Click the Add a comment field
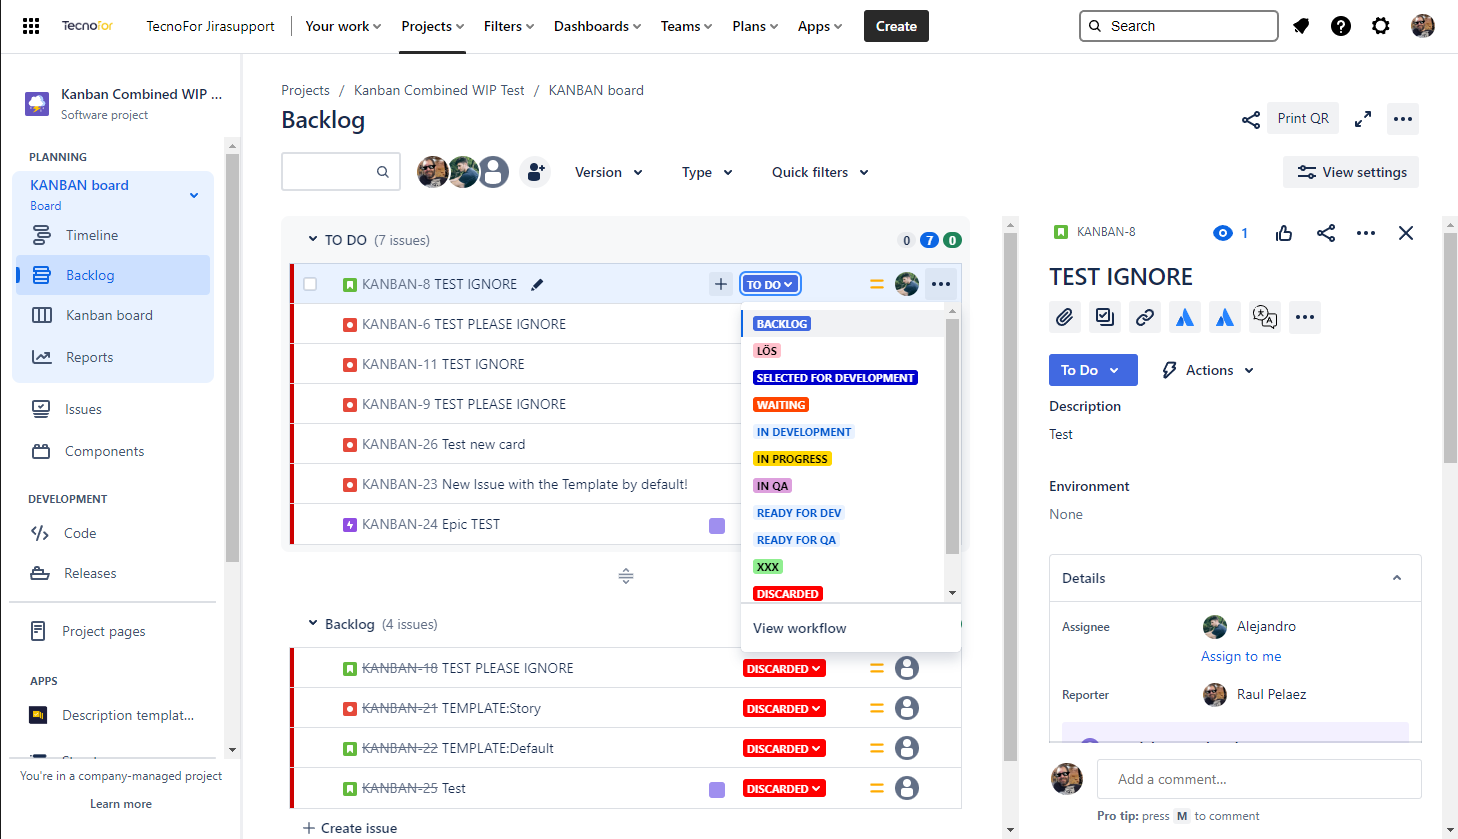This screenshot has height=839, width=1458. (x=1258, y=779)
